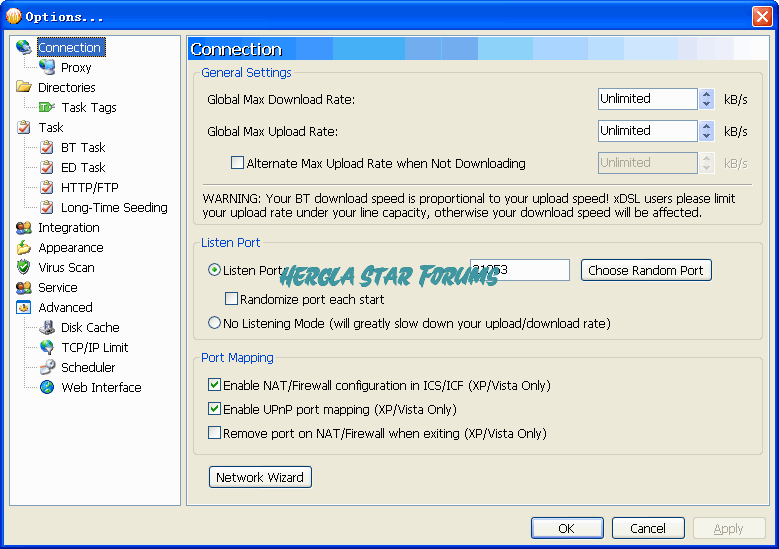Click the Task Tags icon

46,107
